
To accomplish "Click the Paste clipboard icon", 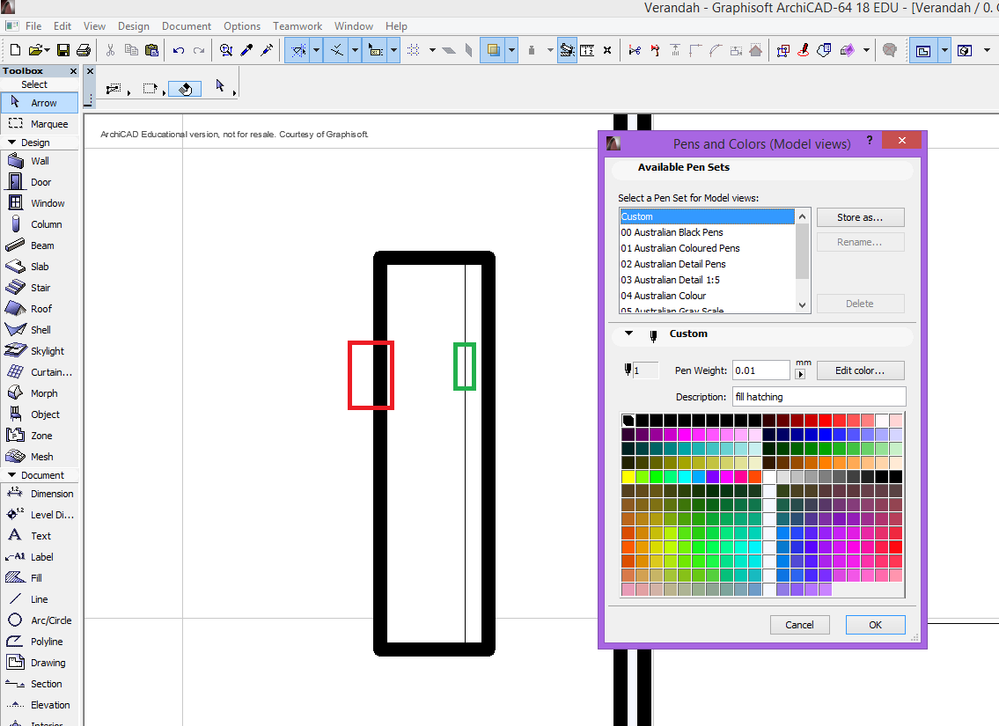I will (152, 50).
